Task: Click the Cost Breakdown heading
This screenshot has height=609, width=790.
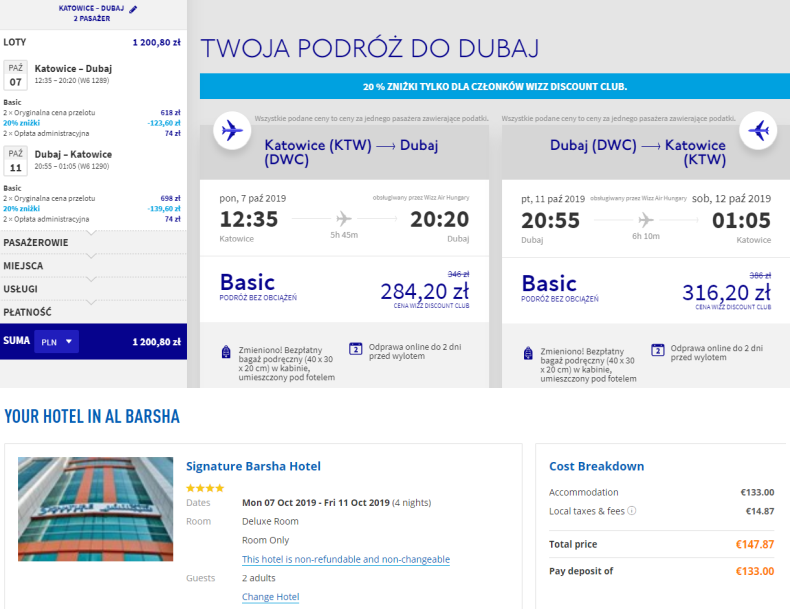Action: click(597, 466)
